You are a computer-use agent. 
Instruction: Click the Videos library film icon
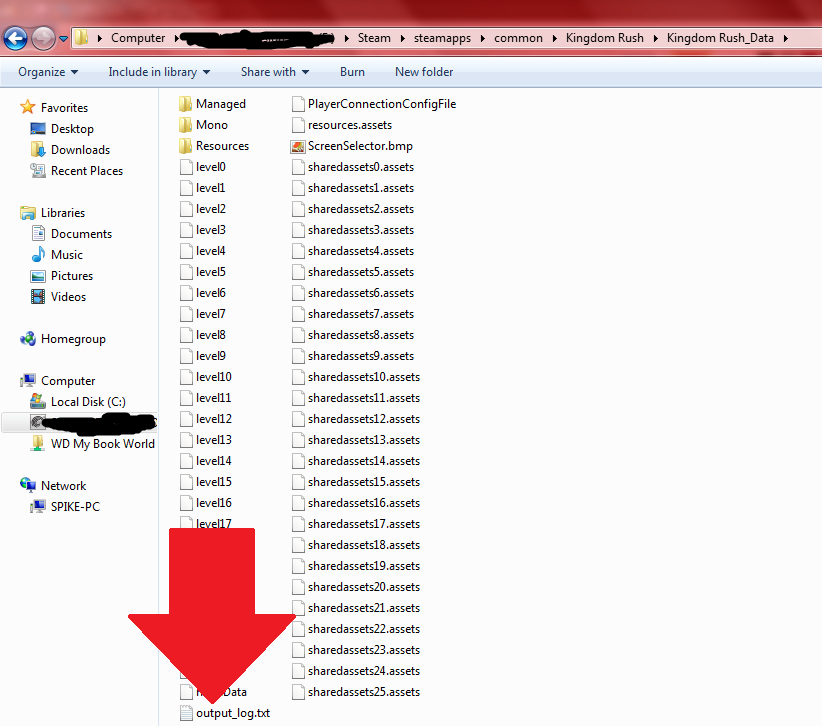[x=38, y=297]
